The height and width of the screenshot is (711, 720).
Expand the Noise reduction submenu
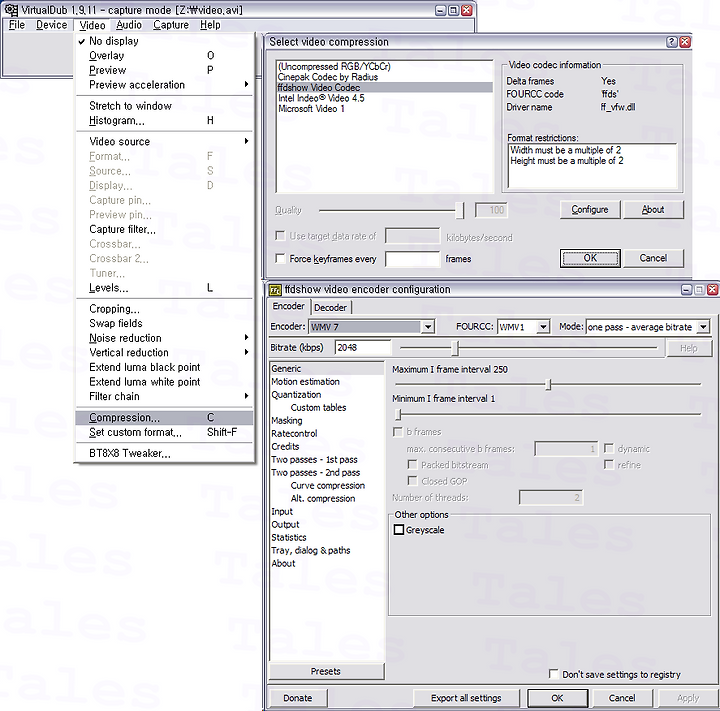coord(164,338)
